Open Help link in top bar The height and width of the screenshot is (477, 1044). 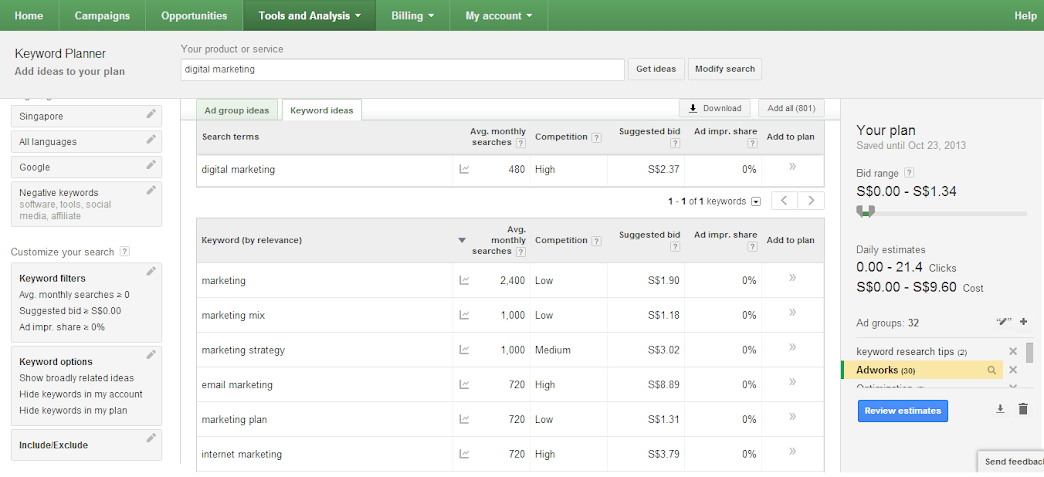[x=1025, y=15]
